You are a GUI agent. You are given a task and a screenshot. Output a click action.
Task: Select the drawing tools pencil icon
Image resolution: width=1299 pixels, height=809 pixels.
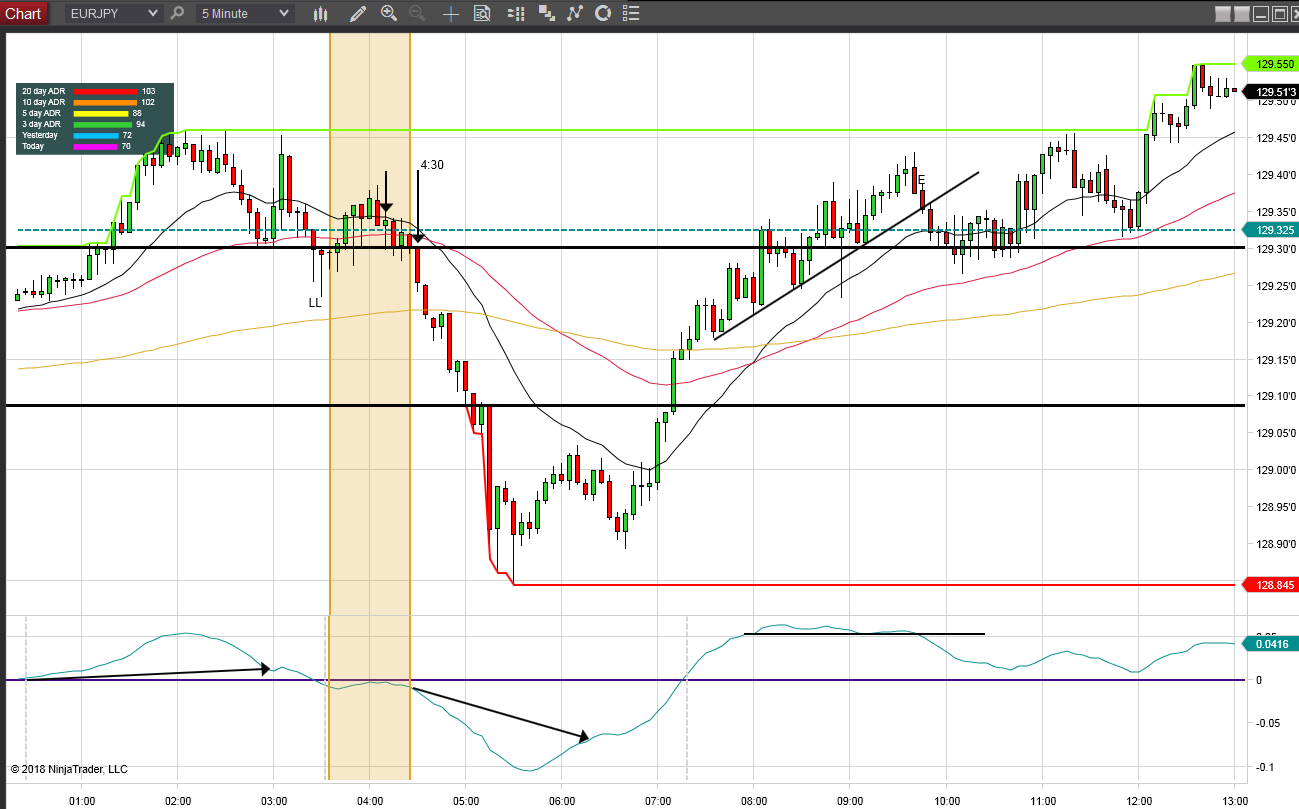coord(358,14)
